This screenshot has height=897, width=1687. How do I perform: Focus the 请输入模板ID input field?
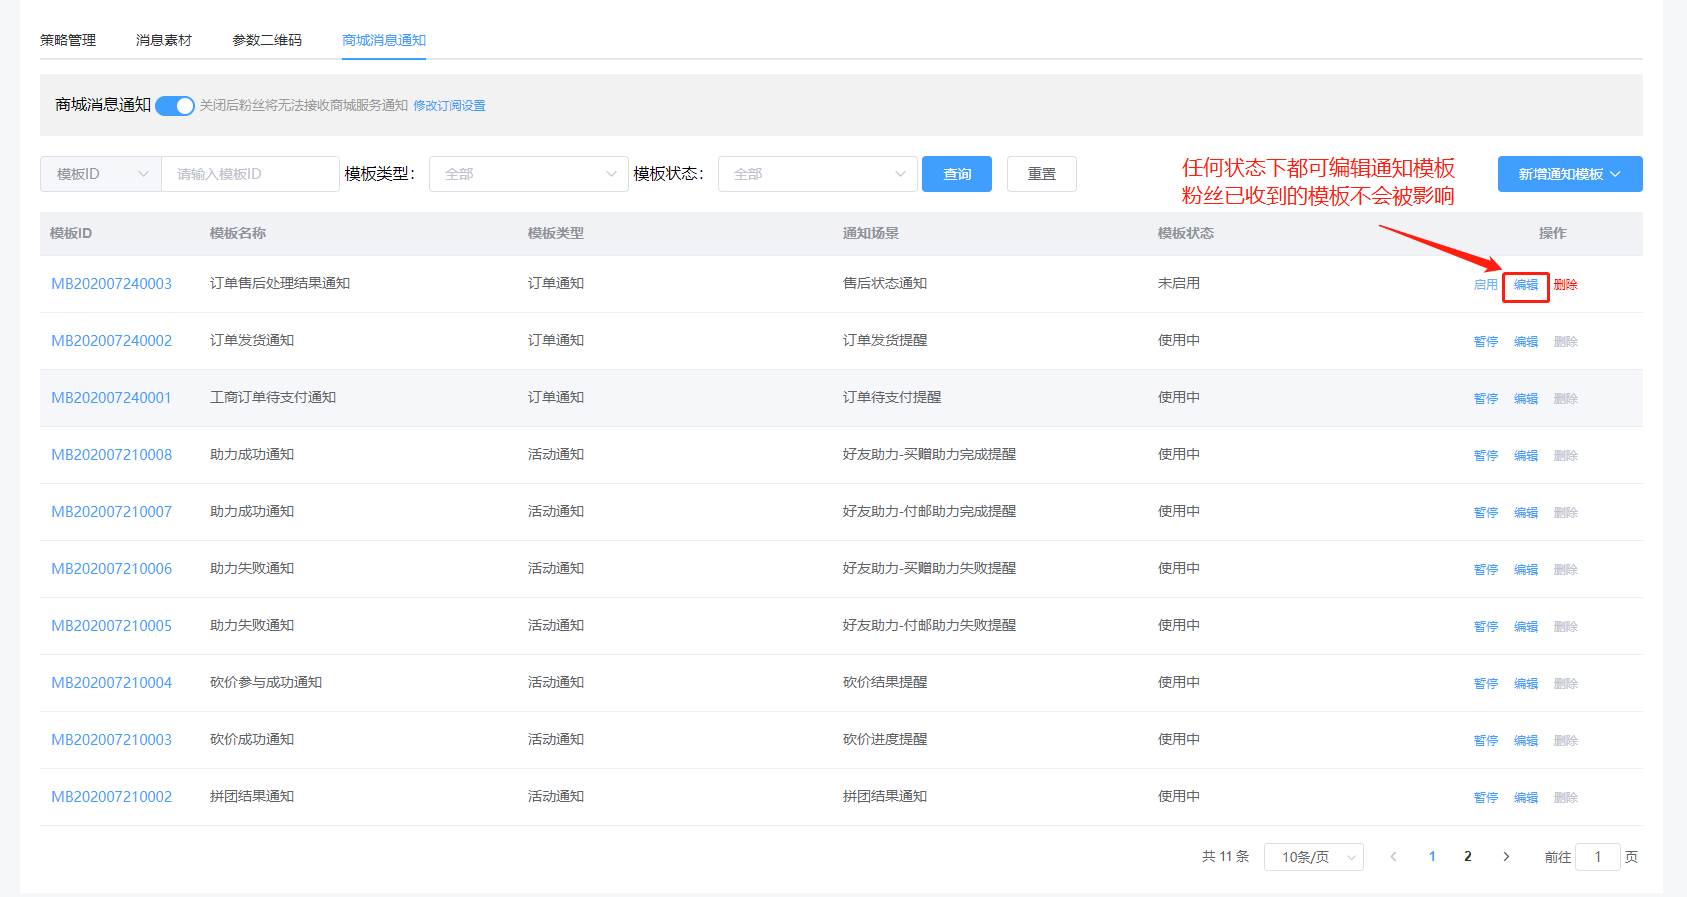point(250,174)
